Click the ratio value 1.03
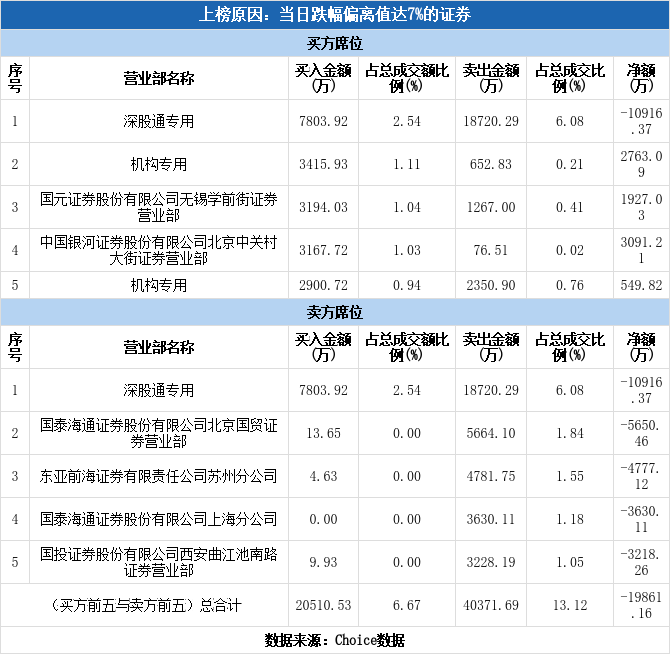Image resolution: width=670 pixels, height=654 pixels. click(406, 250)
